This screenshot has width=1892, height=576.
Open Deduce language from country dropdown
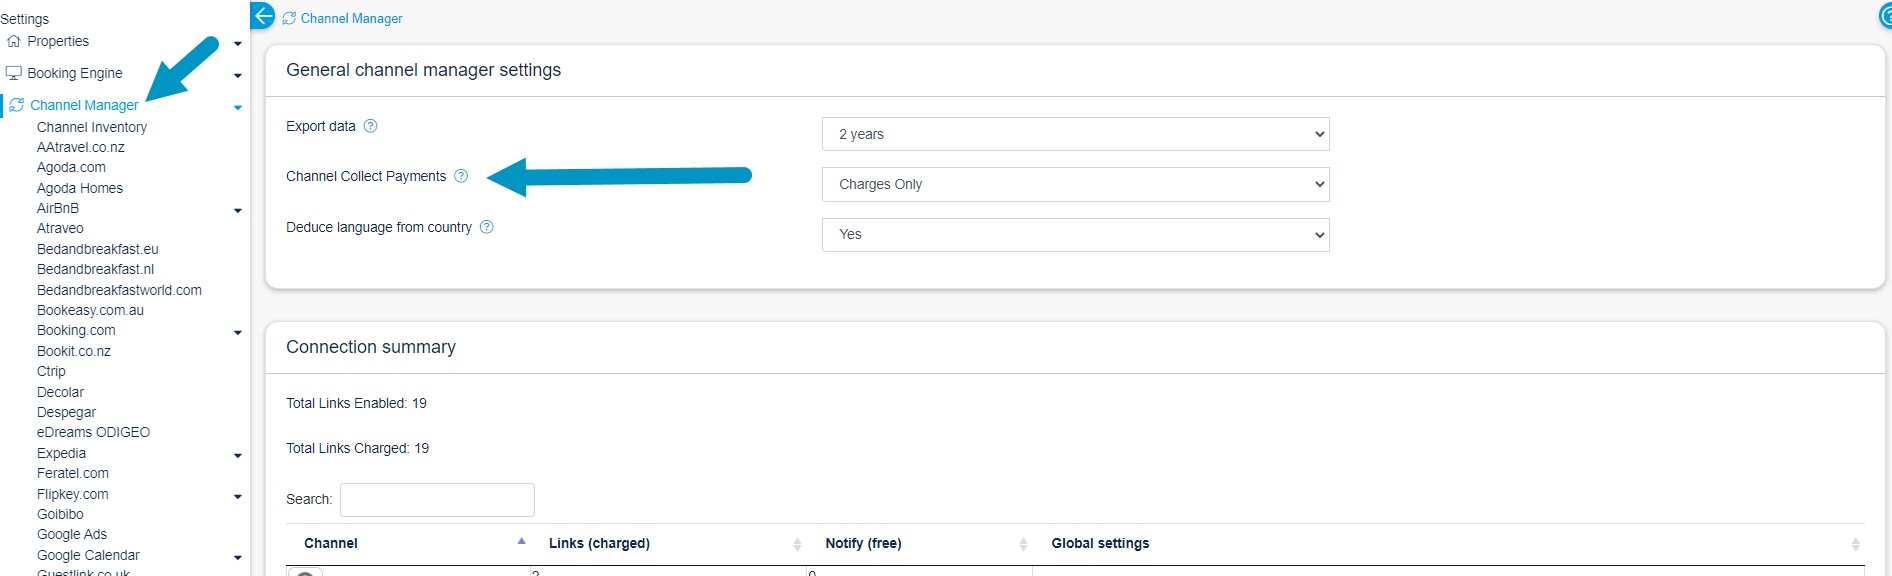(x=1075, y=235)
